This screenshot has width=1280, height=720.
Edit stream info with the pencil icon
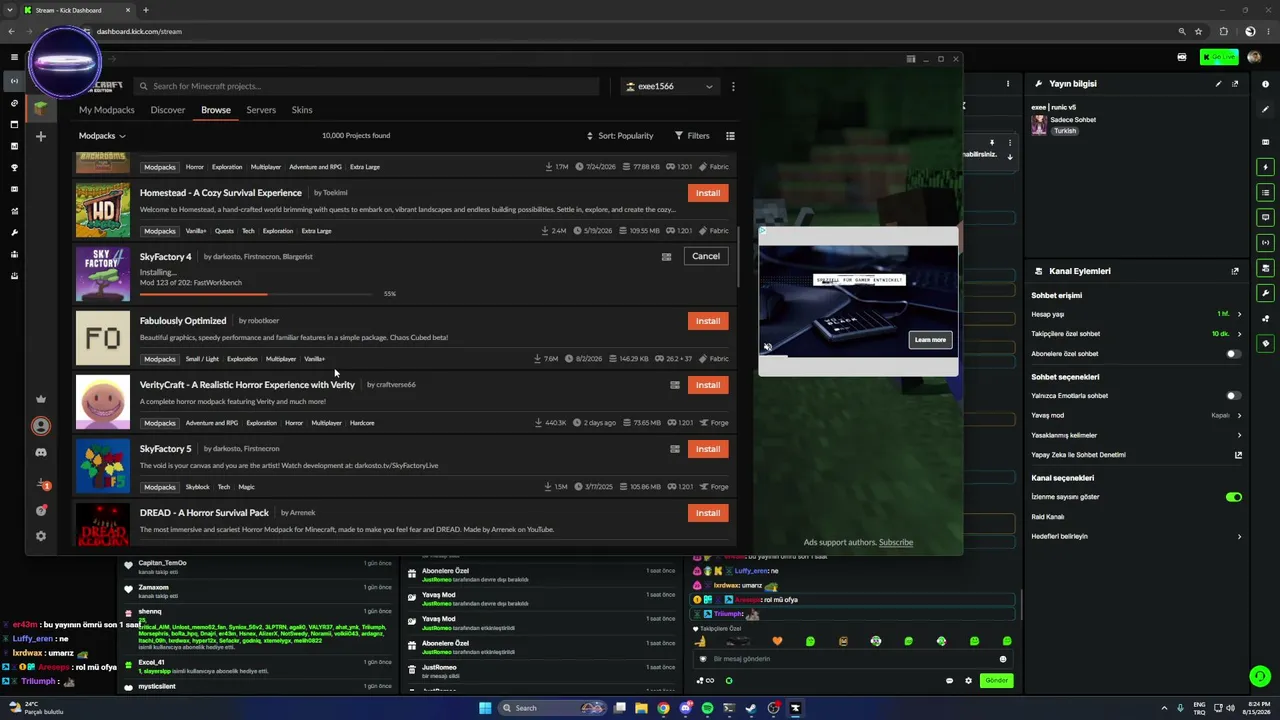1218,84
